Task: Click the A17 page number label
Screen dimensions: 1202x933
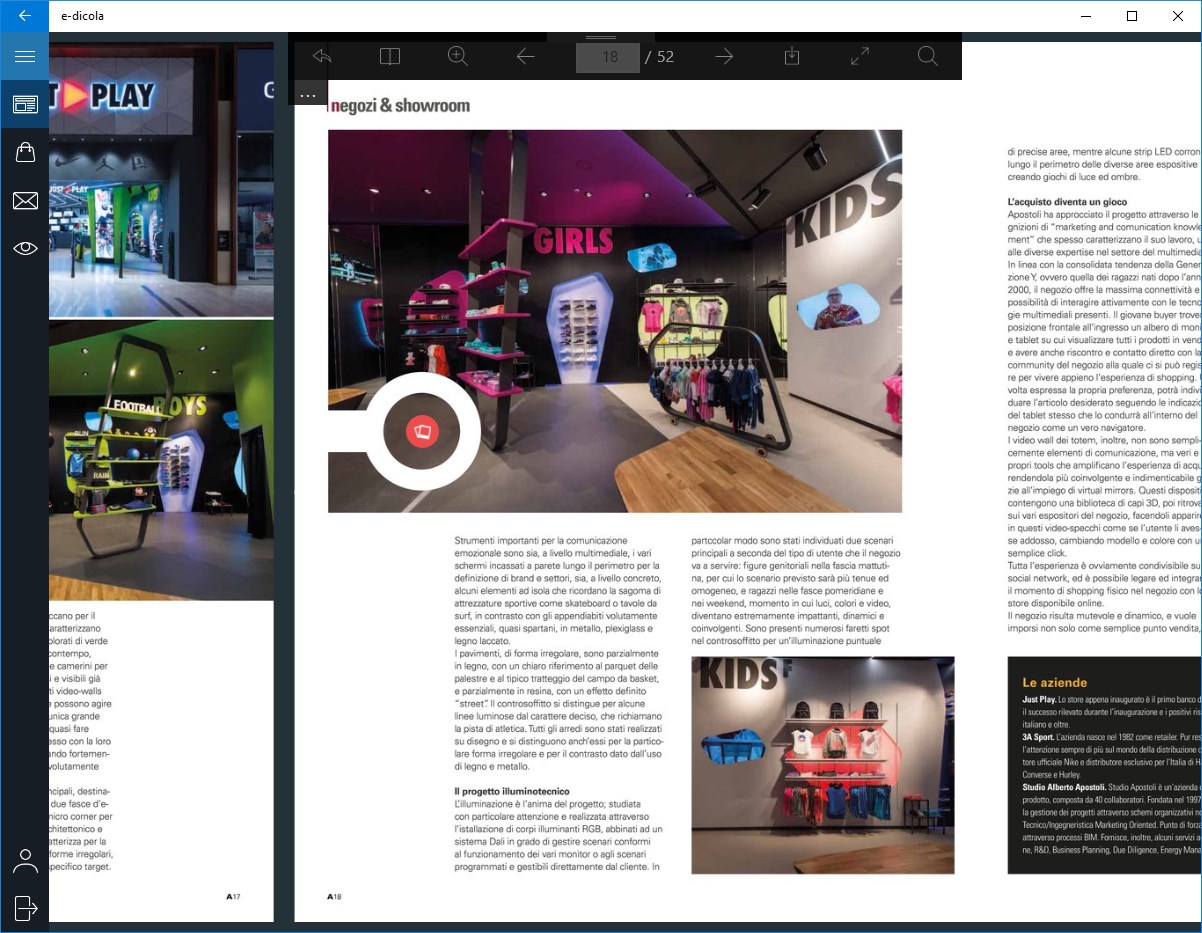Action: (234, 897)
